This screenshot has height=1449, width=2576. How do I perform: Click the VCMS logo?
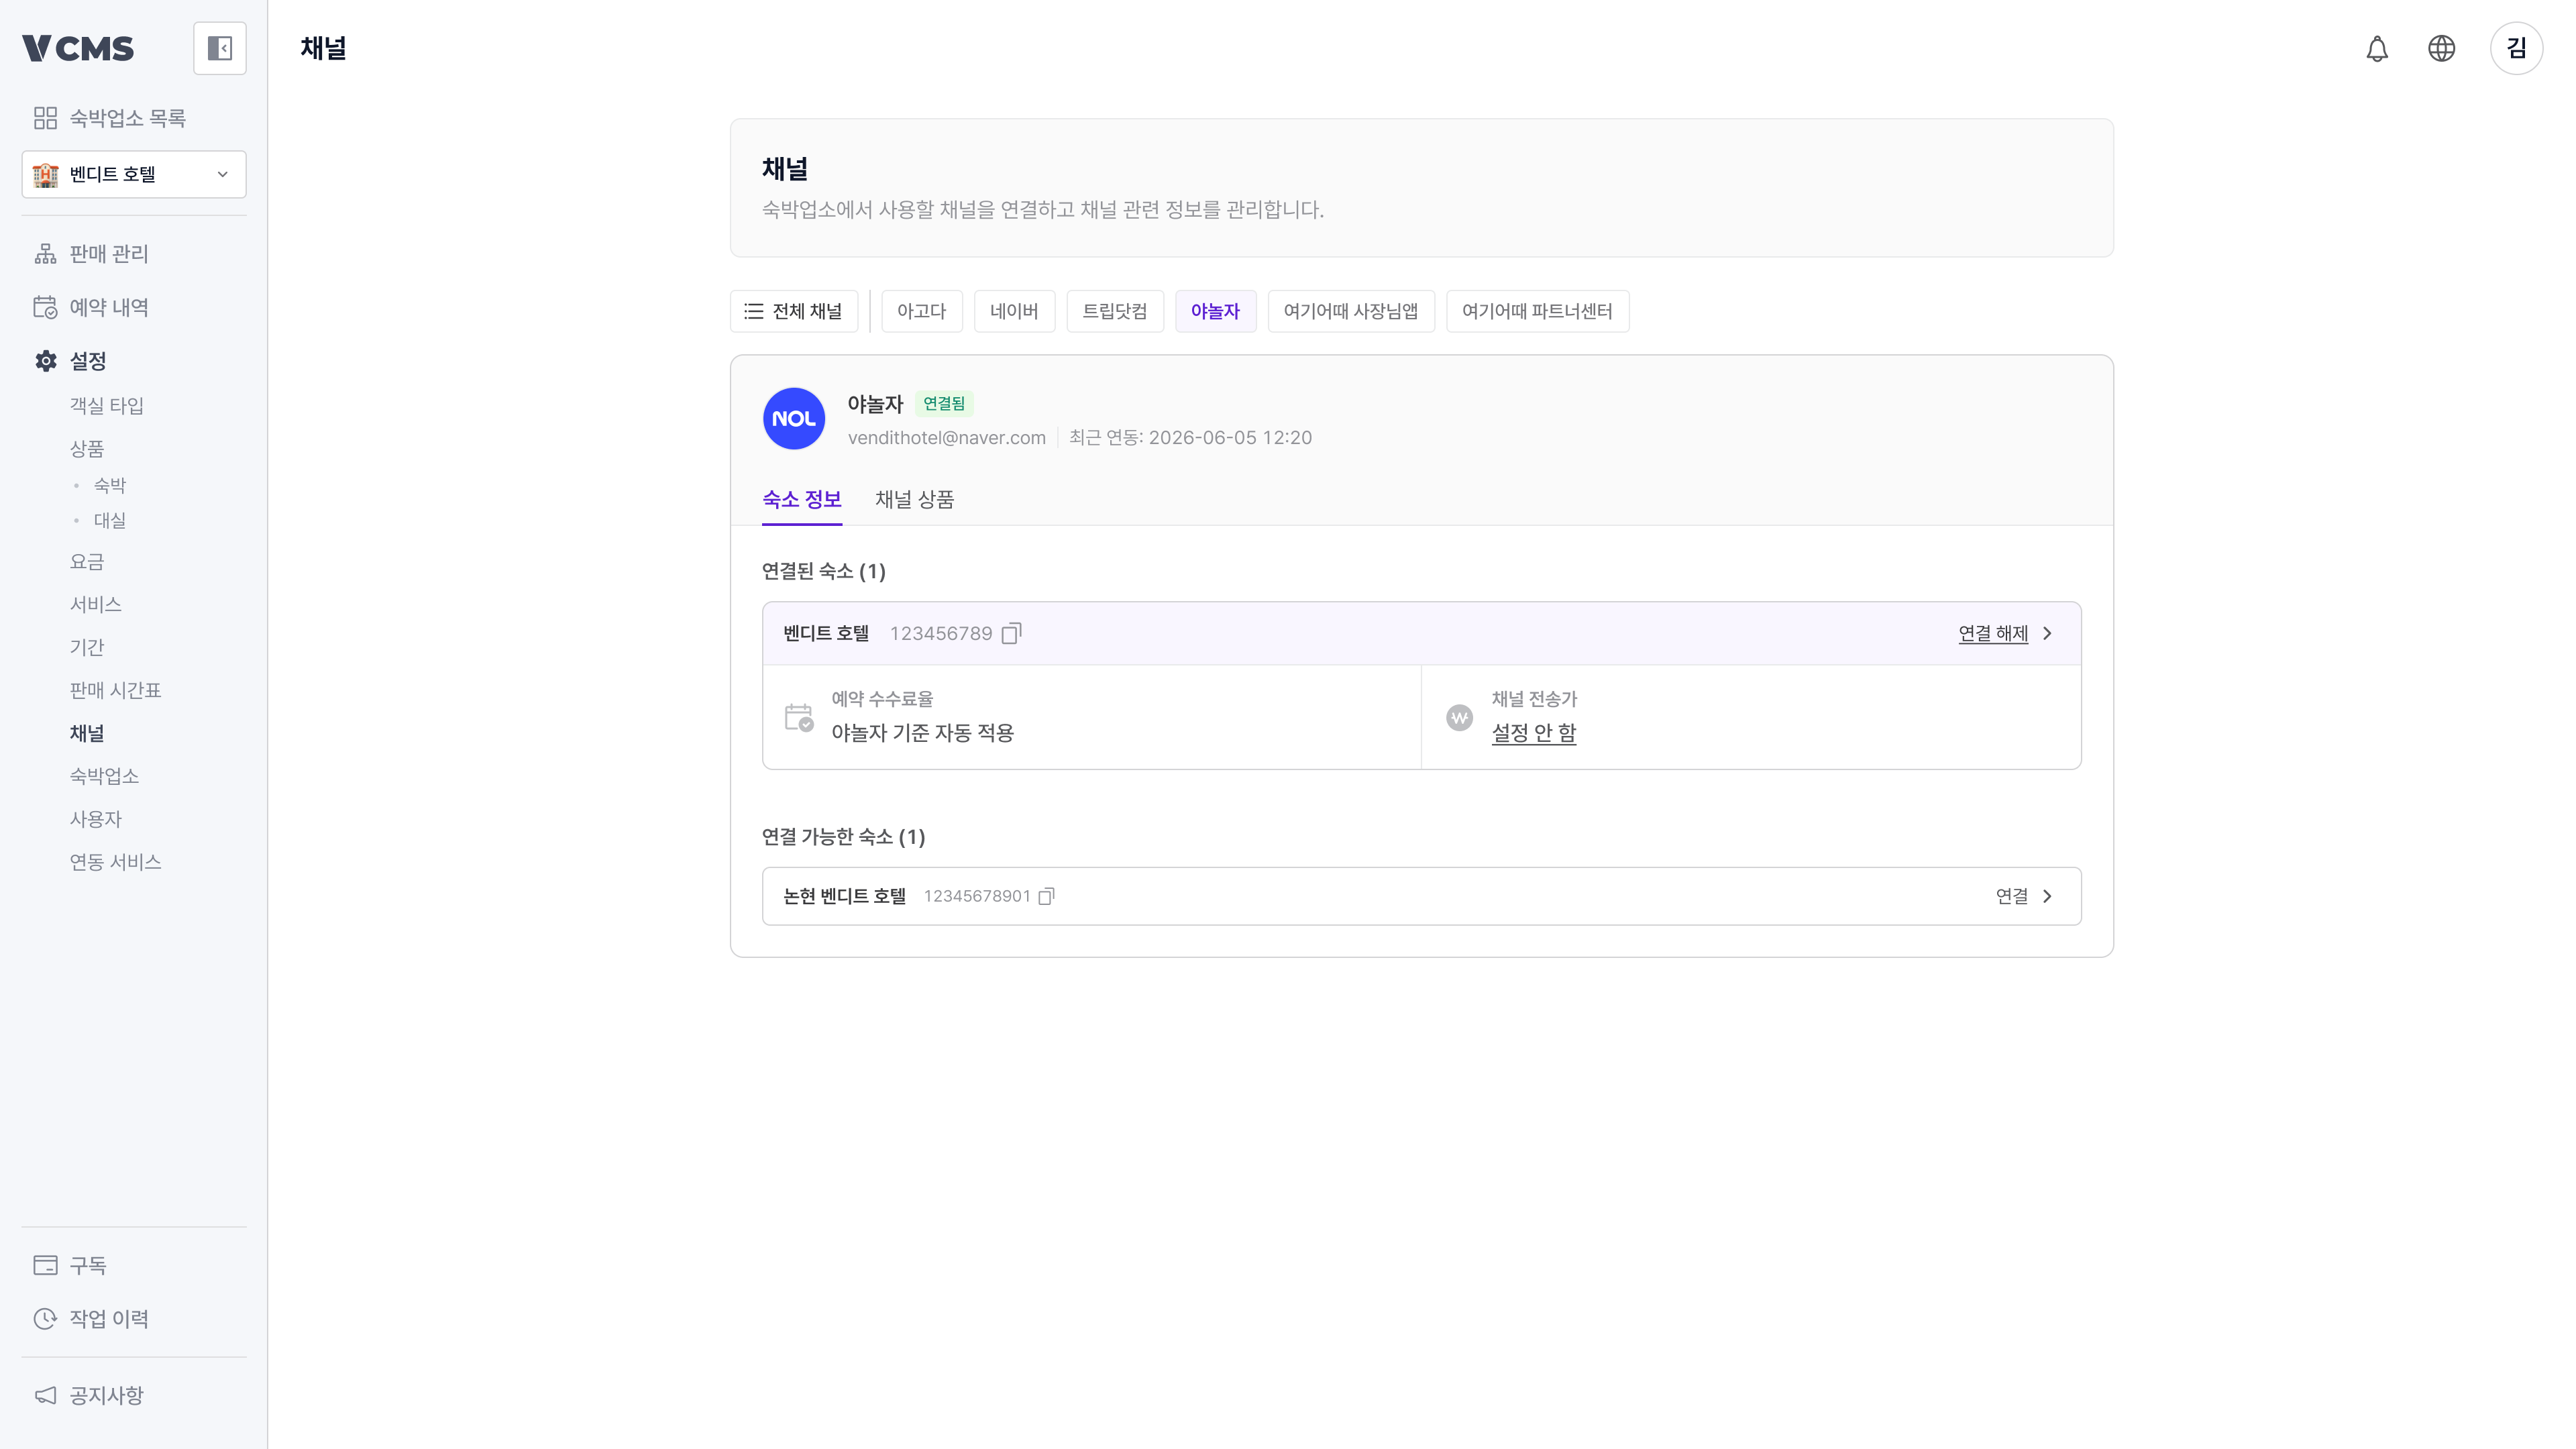[x=78, y=48]
